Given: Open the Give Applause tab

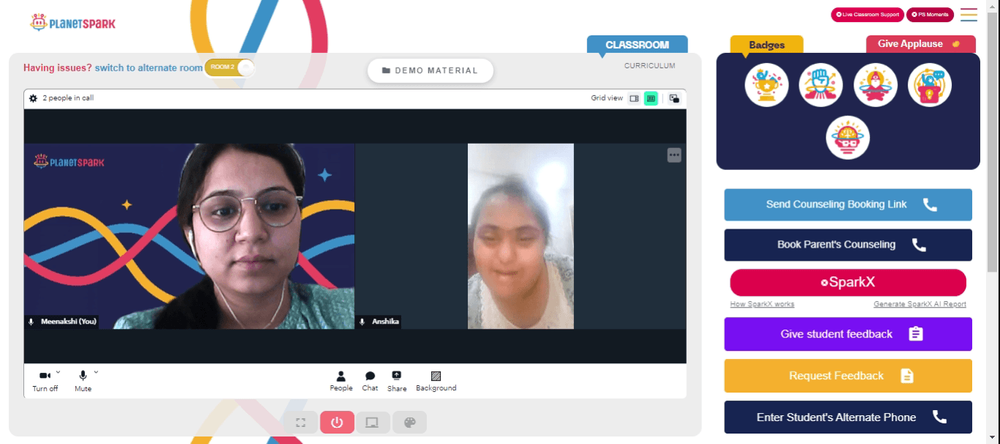Looking at the screenshot, I should tap(920, 44).
